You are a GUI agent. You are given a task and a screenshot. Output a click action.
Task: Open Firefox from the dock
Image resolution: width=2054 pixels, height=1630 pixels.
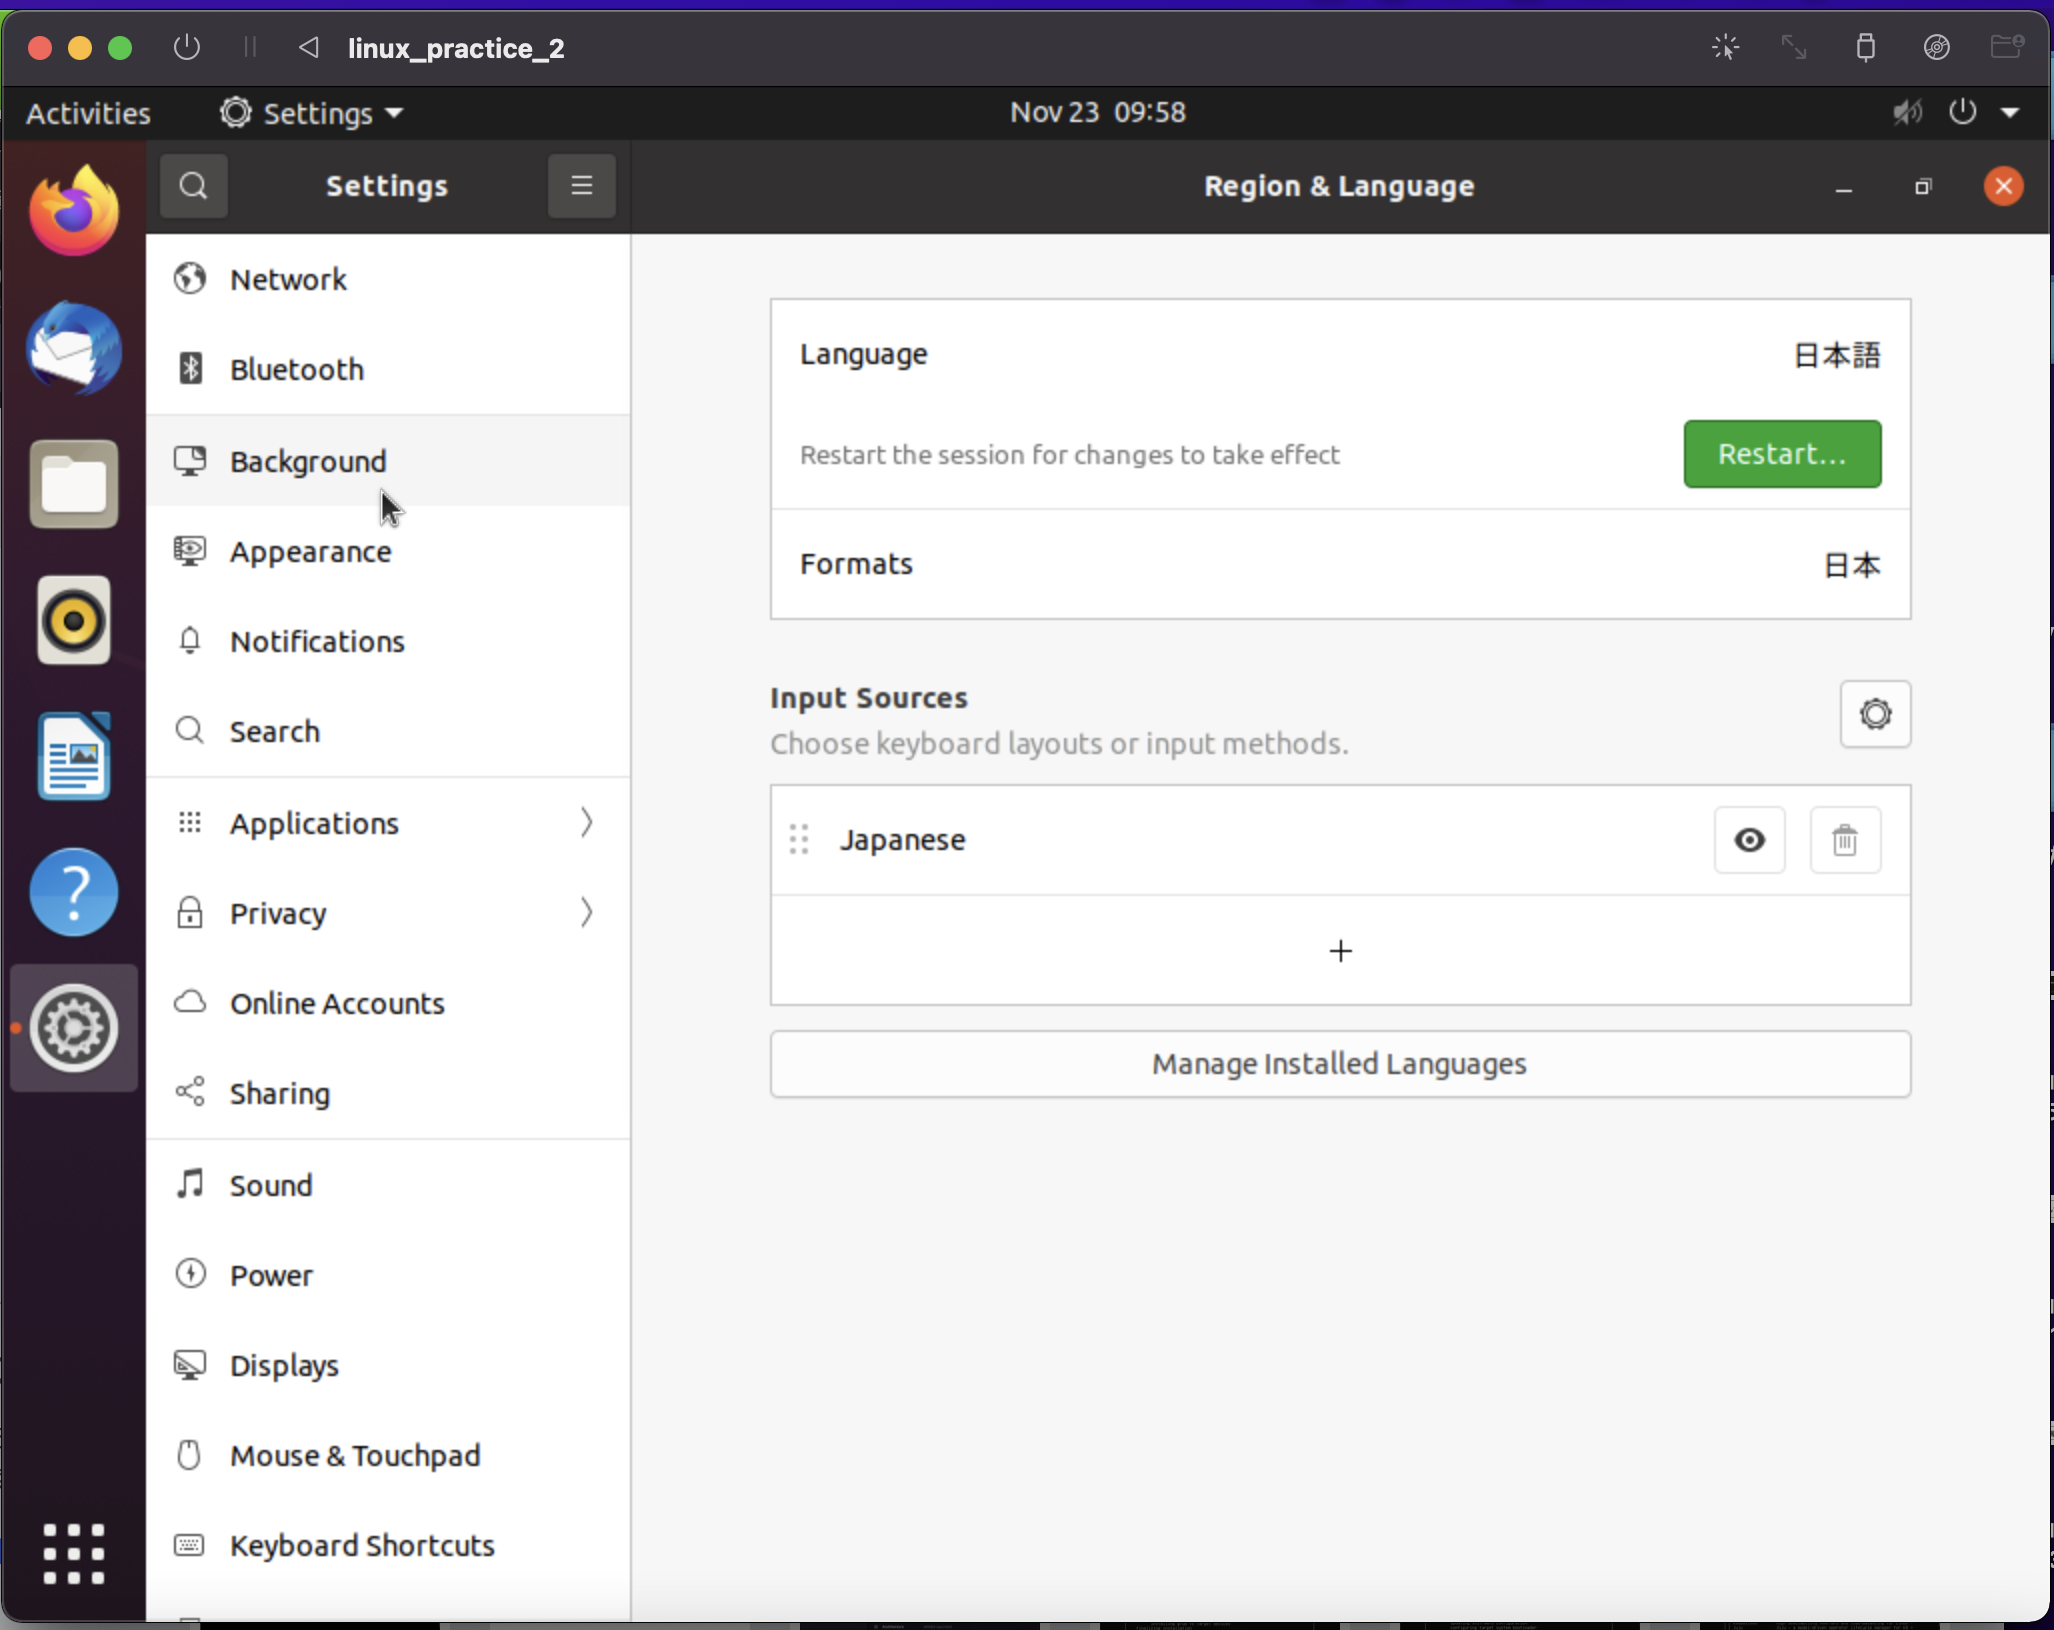tap(74, 212)
